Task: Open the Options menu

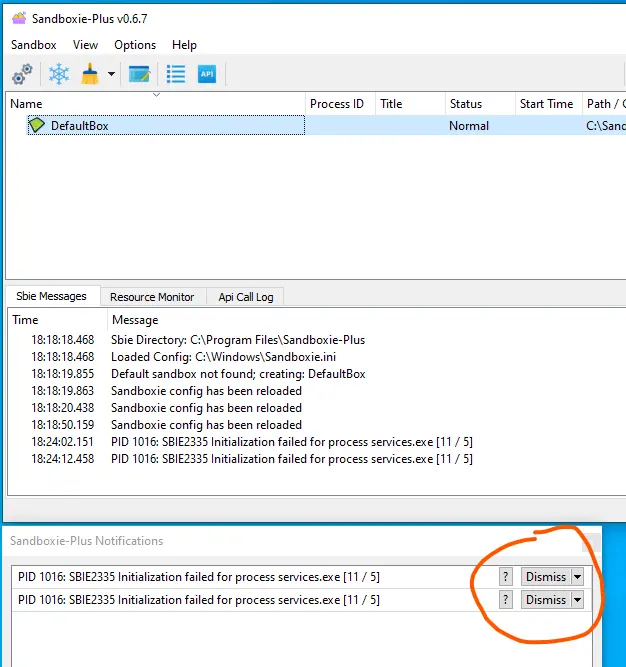Action: 135,45
